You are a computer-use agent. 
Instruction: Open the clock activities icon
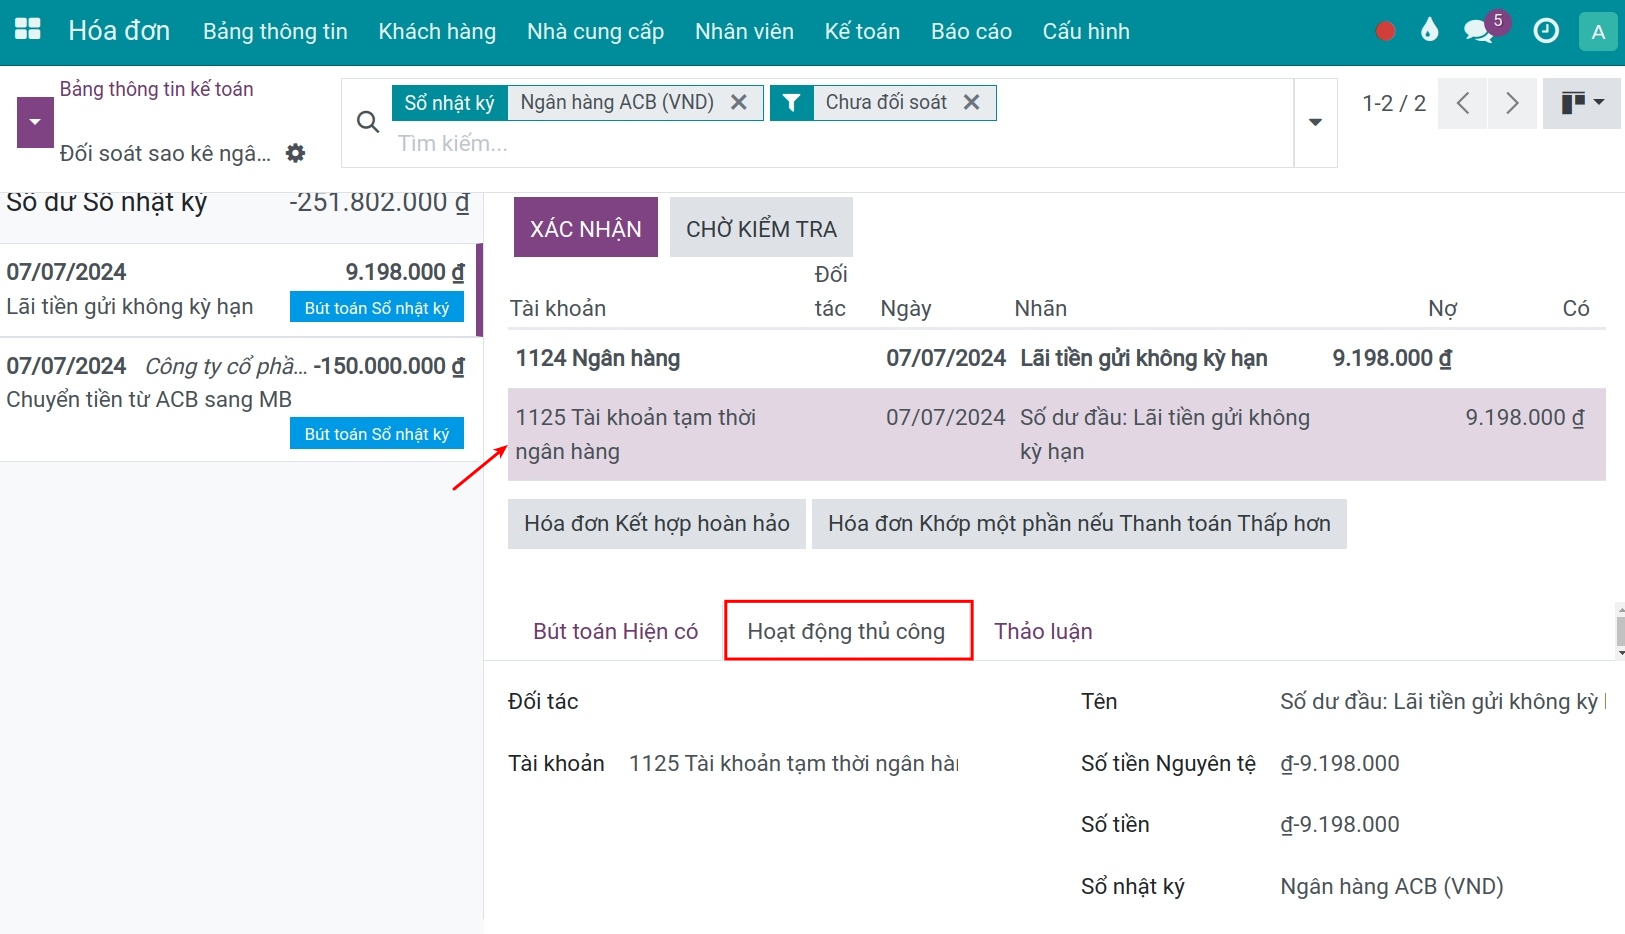coord(1545,31)
